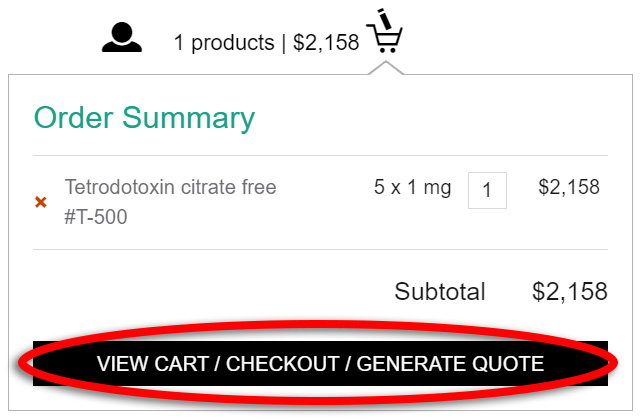641x419 pixels.
Task: Click the "CHECKOUT" text on the black button
Action: tap(282, 364)
